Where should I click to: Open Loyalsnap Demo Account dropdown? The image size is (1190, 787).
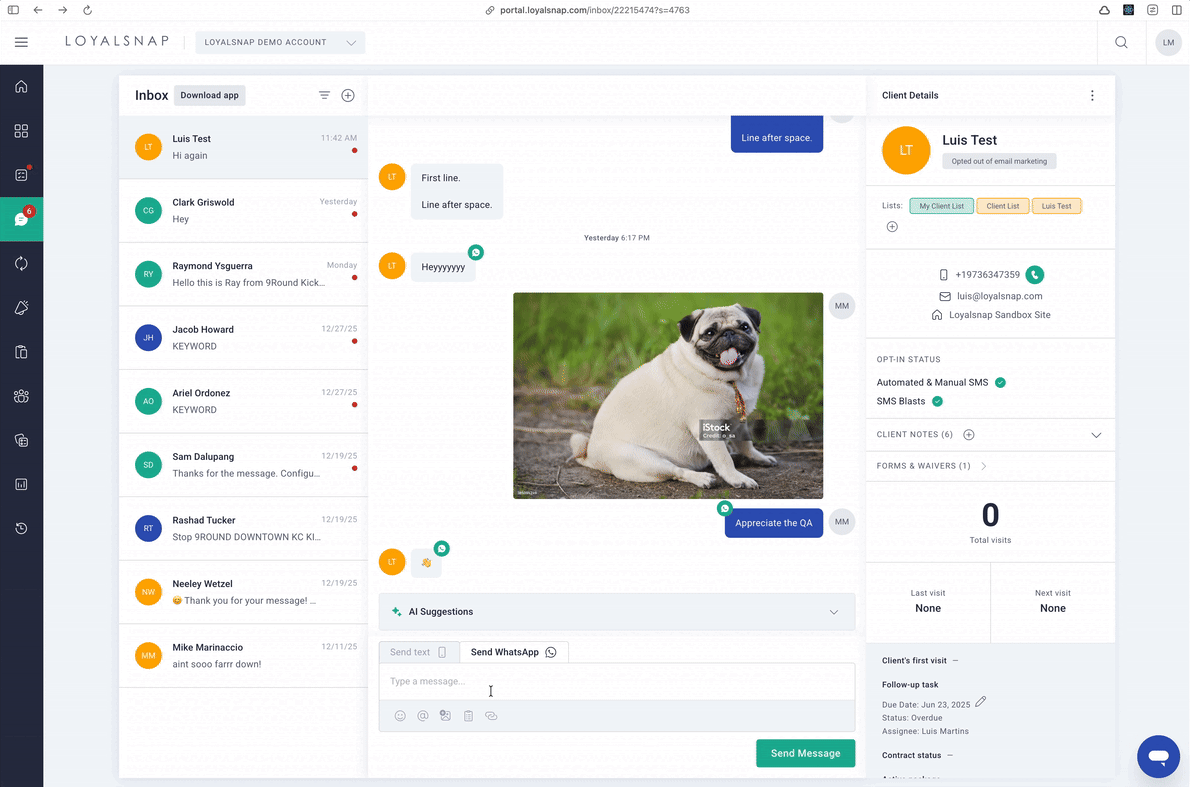[280, 43]
